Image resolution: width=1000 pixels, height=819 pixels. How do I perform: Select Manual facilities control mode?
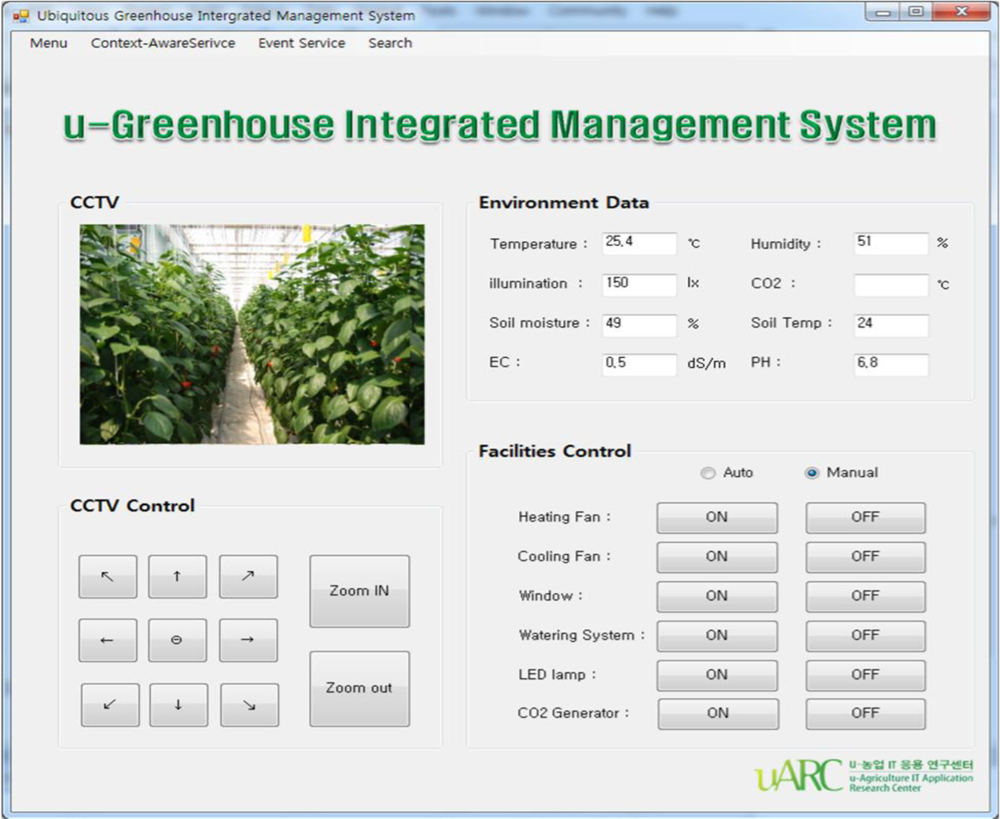(x=812, y=473)
